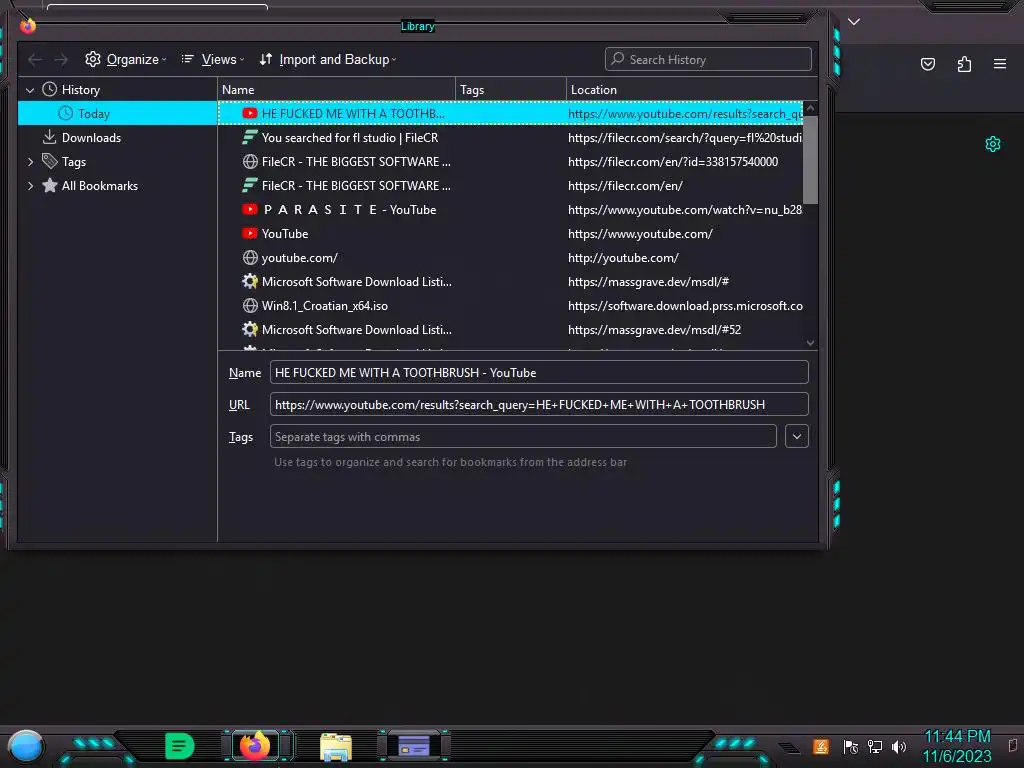The height and width of the screenshot is (768, 1024).
Task: Click the Pocket save icon
Action: pos(927,64)
